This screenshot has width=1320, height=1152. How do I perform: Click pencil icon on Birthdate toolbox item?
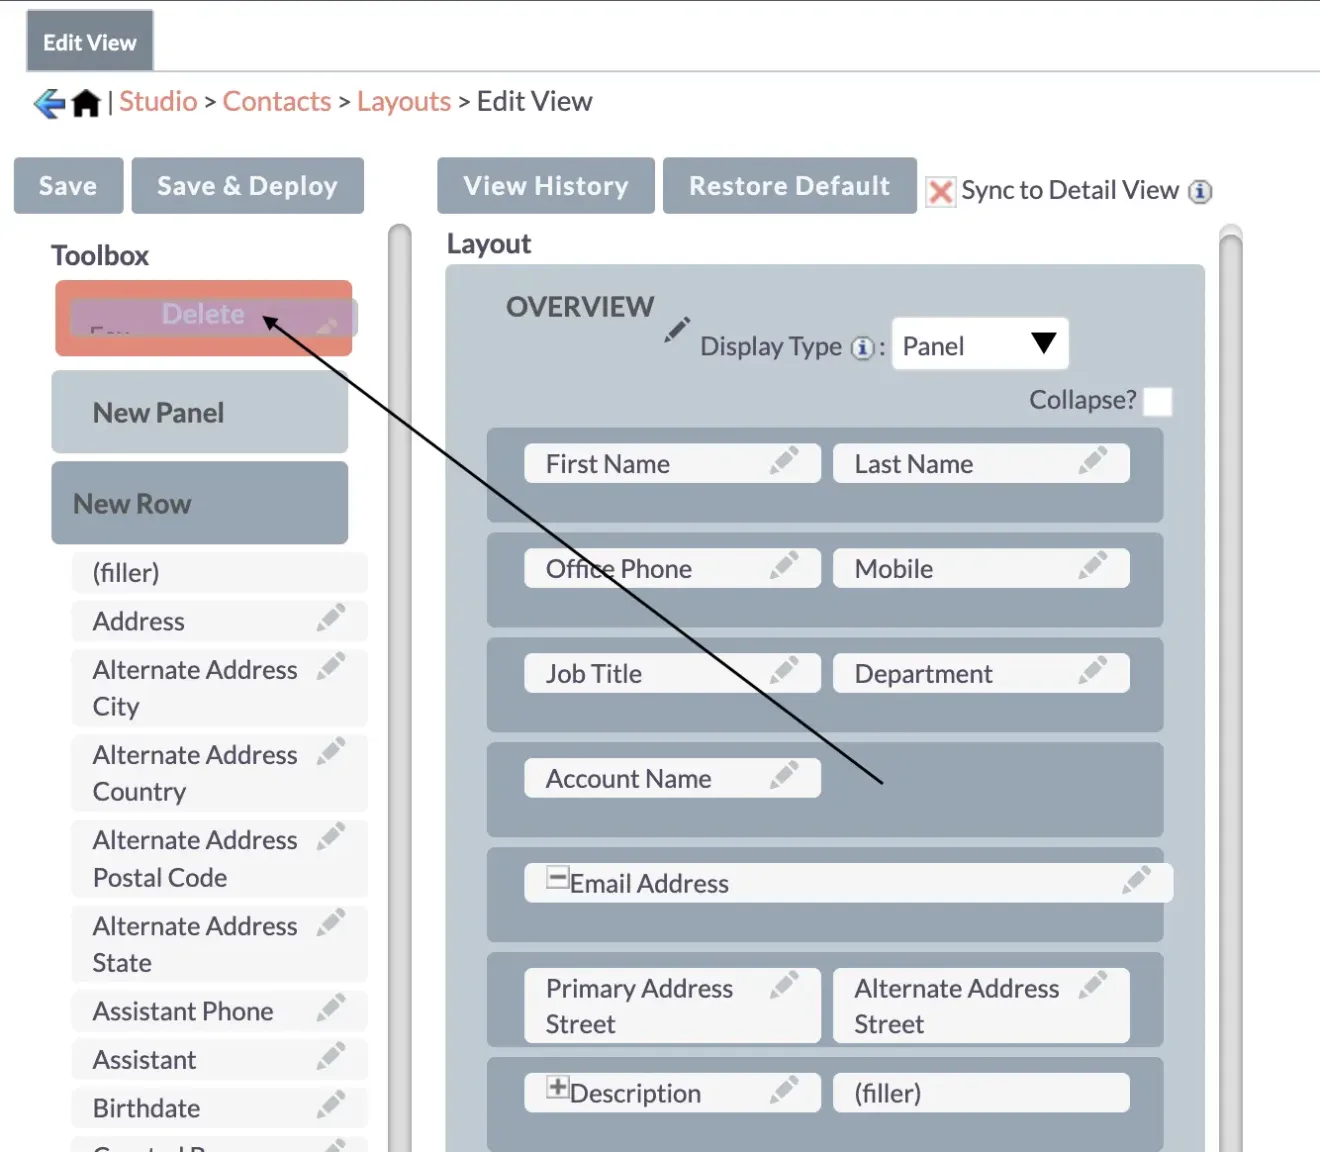[x=331, y=1105]
